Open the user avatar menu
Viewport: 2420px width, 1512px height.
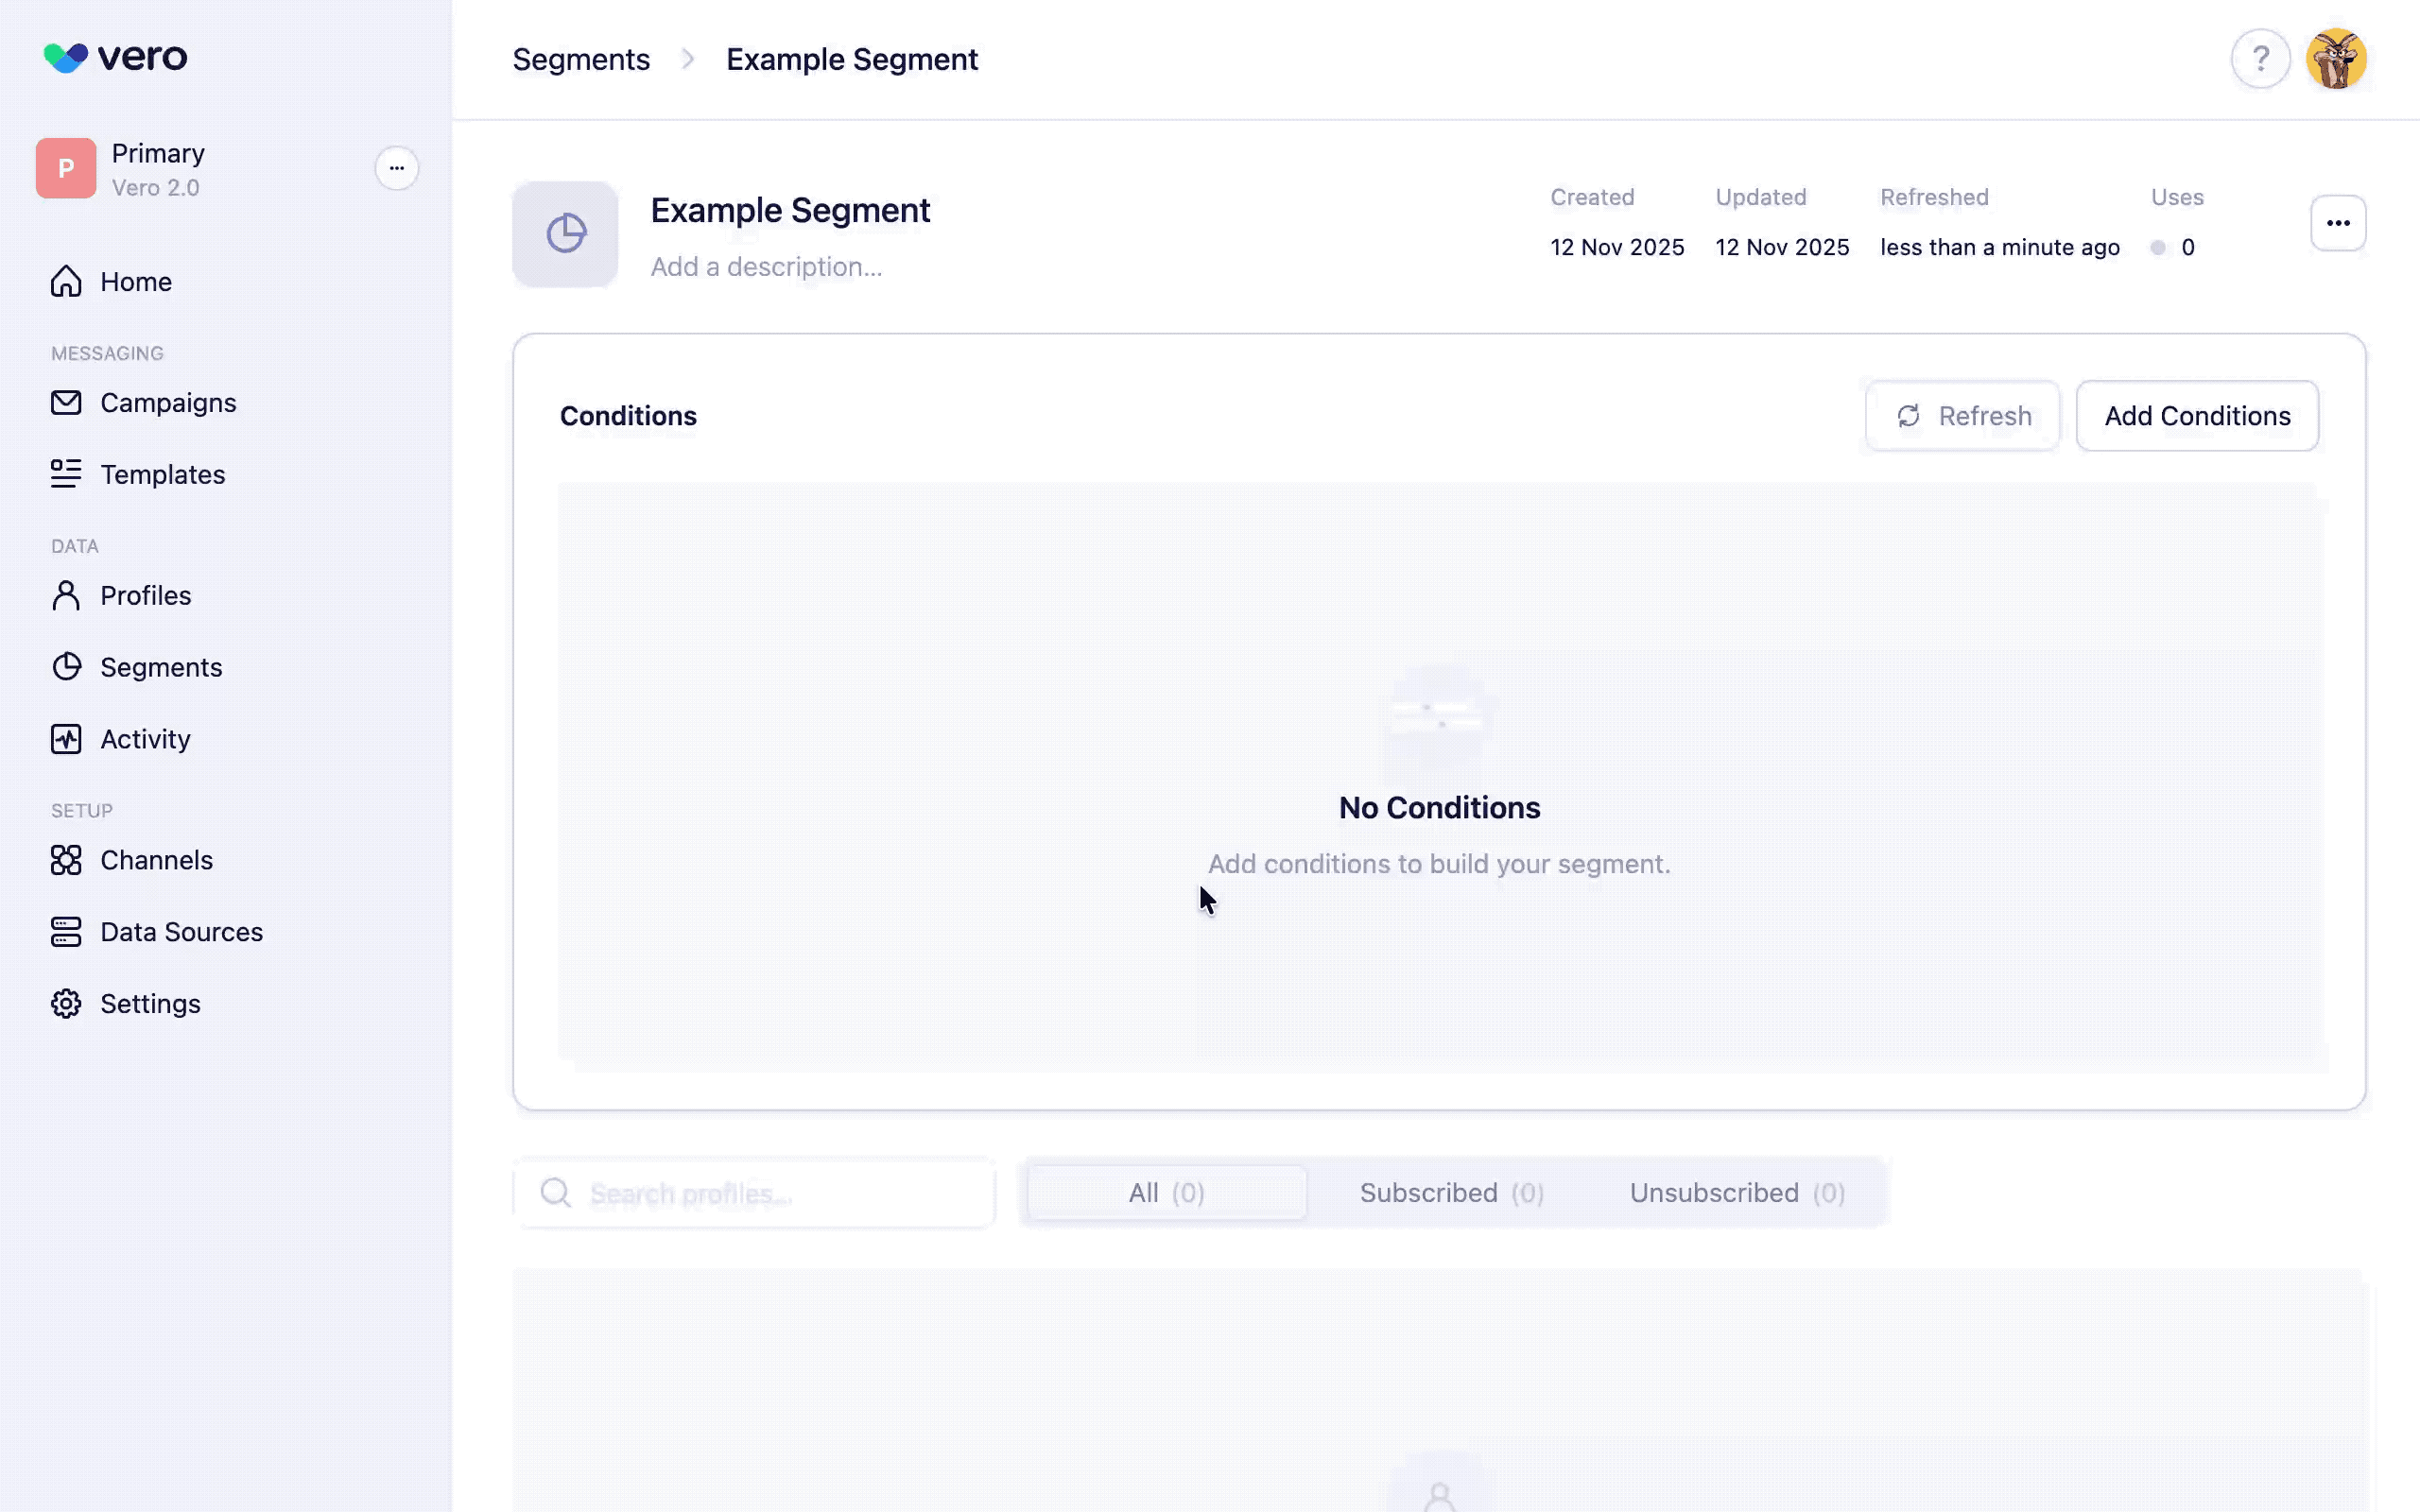(x=2335, y=59)
